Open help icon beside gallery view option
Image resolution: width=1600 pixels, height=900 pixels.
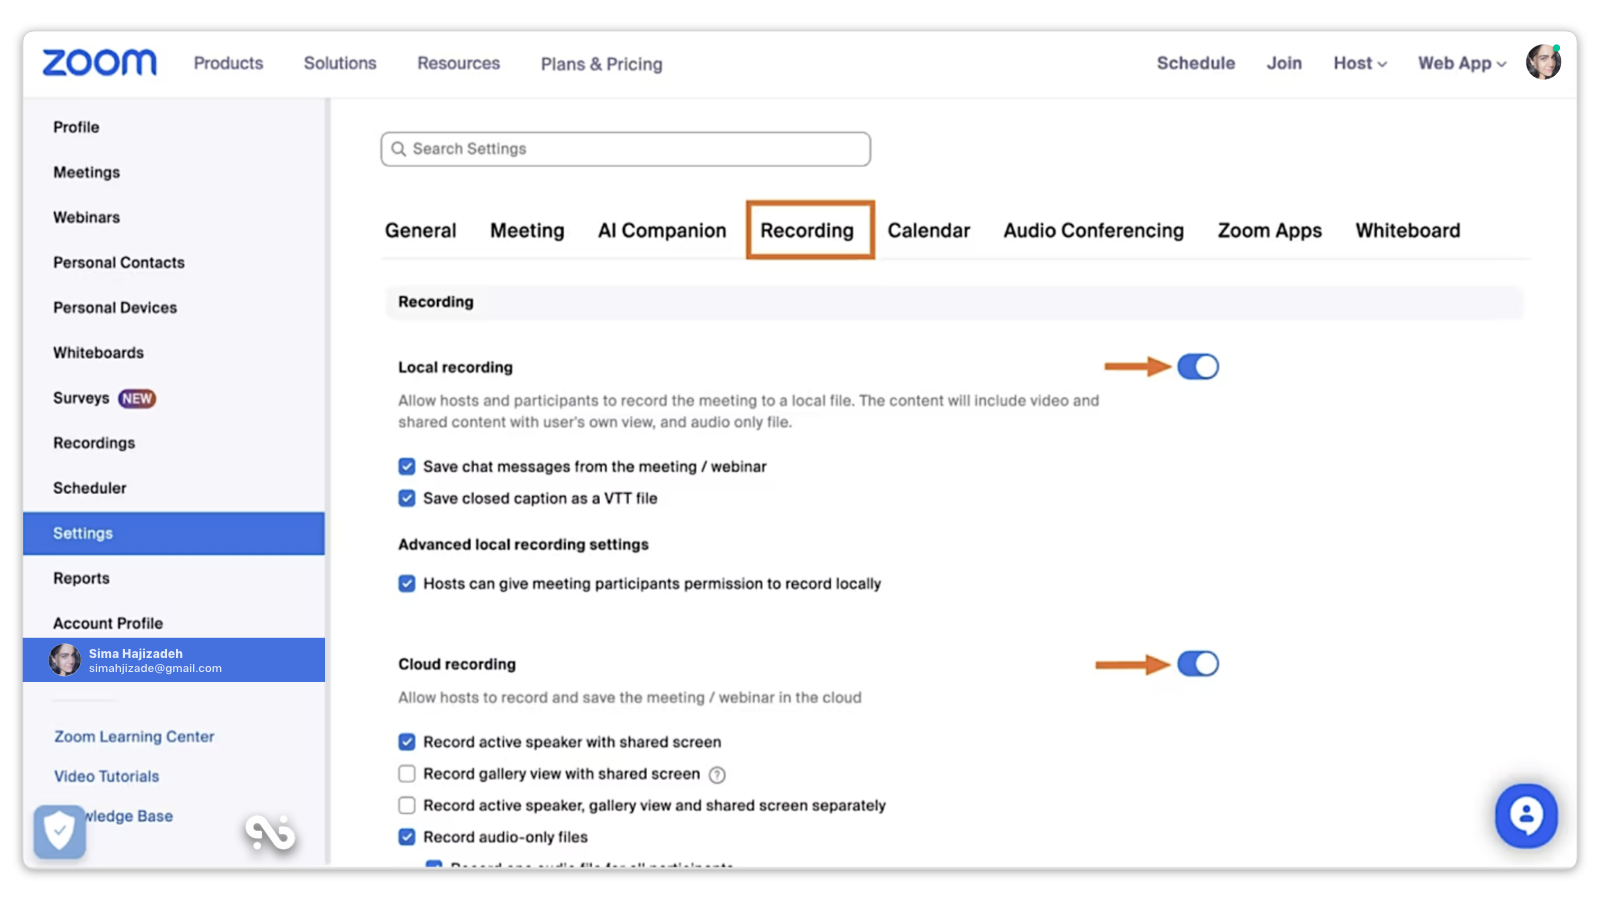717,775
